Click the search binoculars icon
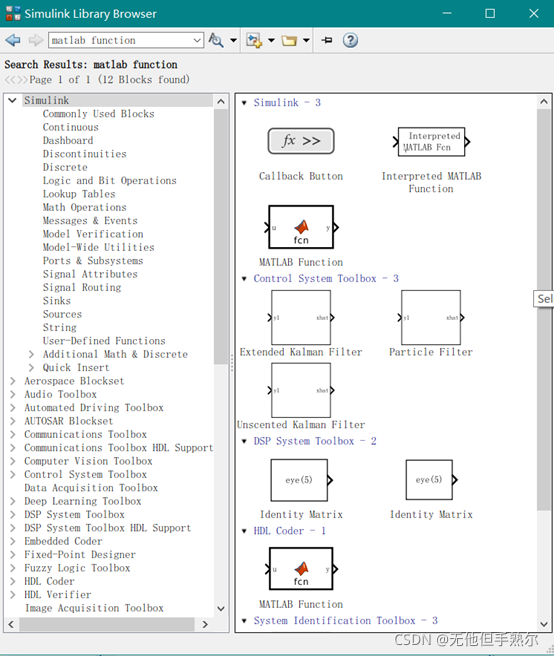Image resolution: width=554 pixels, height=656 pixels. click(216, 40)
